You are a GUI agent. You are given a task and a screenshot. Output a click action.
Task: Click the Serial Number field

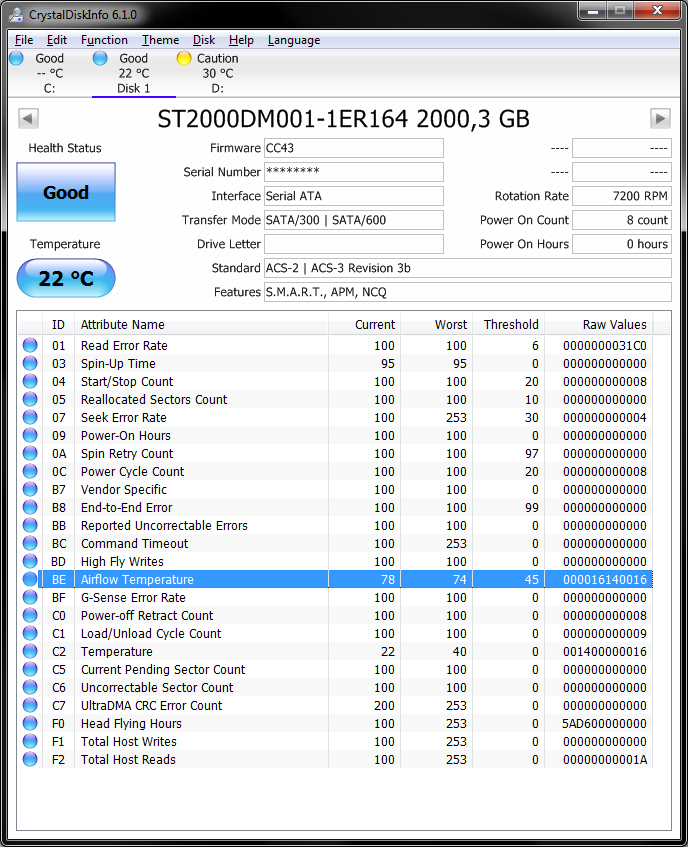[354, 172]
